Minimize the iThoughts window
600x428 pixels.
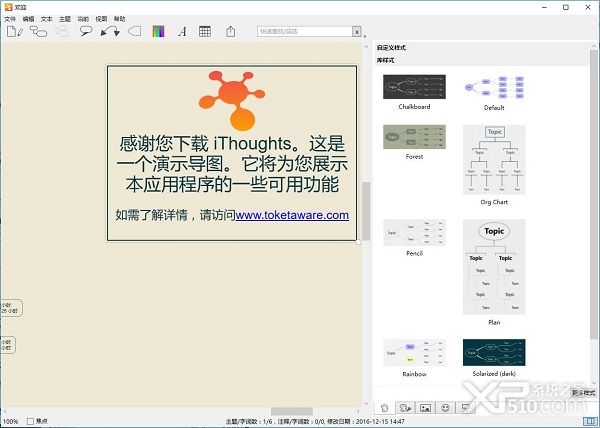[545, 7]
